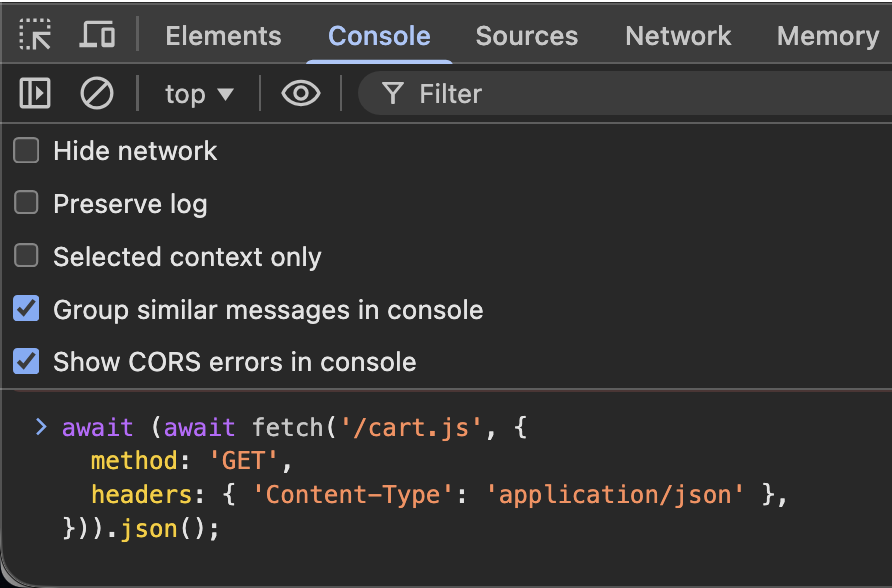This screenshot has height=588, width=892.
Task: Click the console prompt chevron
Action: click(x=41, y=427)
